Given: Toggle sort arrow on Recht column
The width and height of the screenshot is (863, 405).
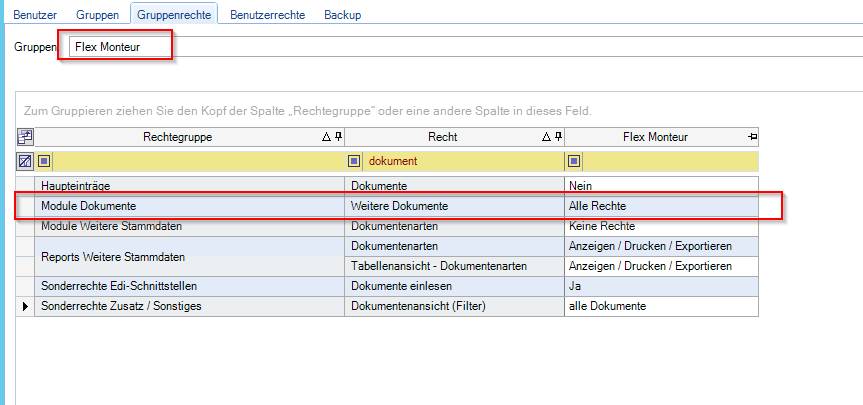Looking at the screenshot, I should (547, 137).
